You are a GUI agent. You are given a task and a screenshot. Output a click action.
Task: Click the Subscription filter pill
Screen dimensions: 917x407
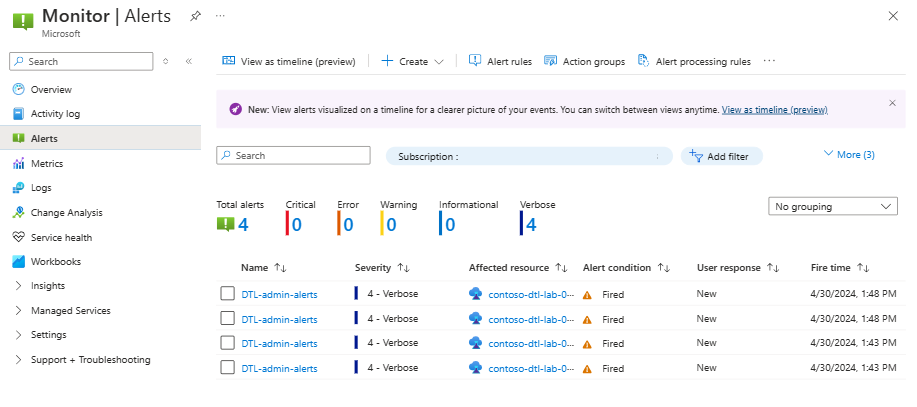click(529, 156)
